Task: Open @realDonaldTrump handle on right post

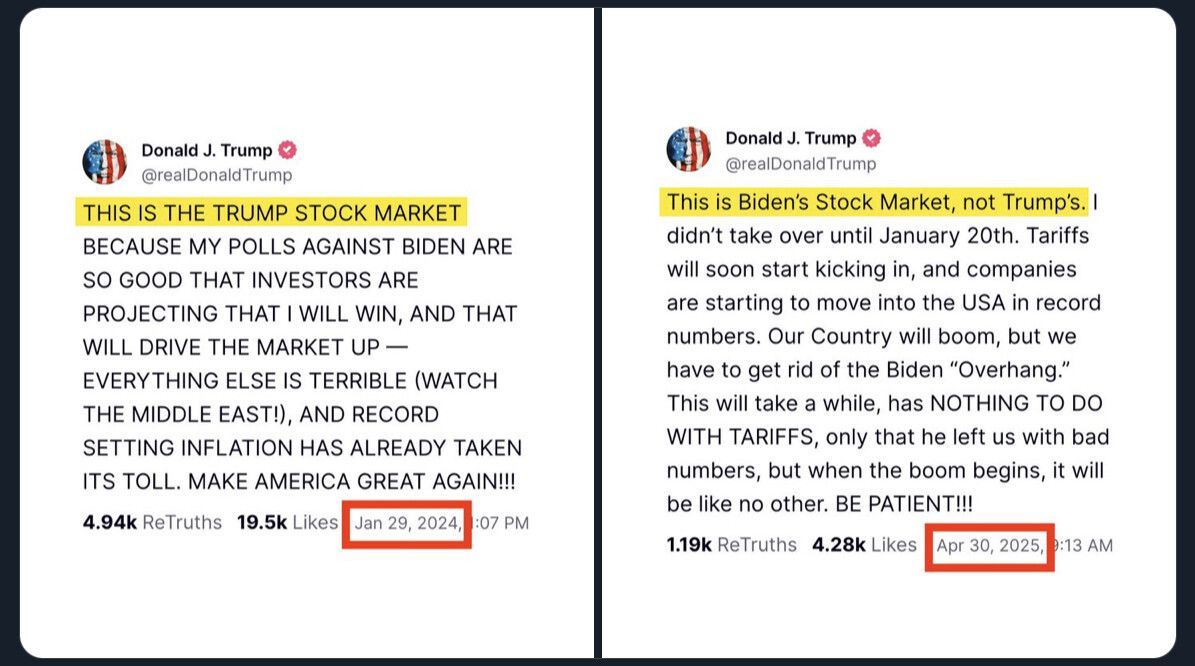Action: (800, 164)
